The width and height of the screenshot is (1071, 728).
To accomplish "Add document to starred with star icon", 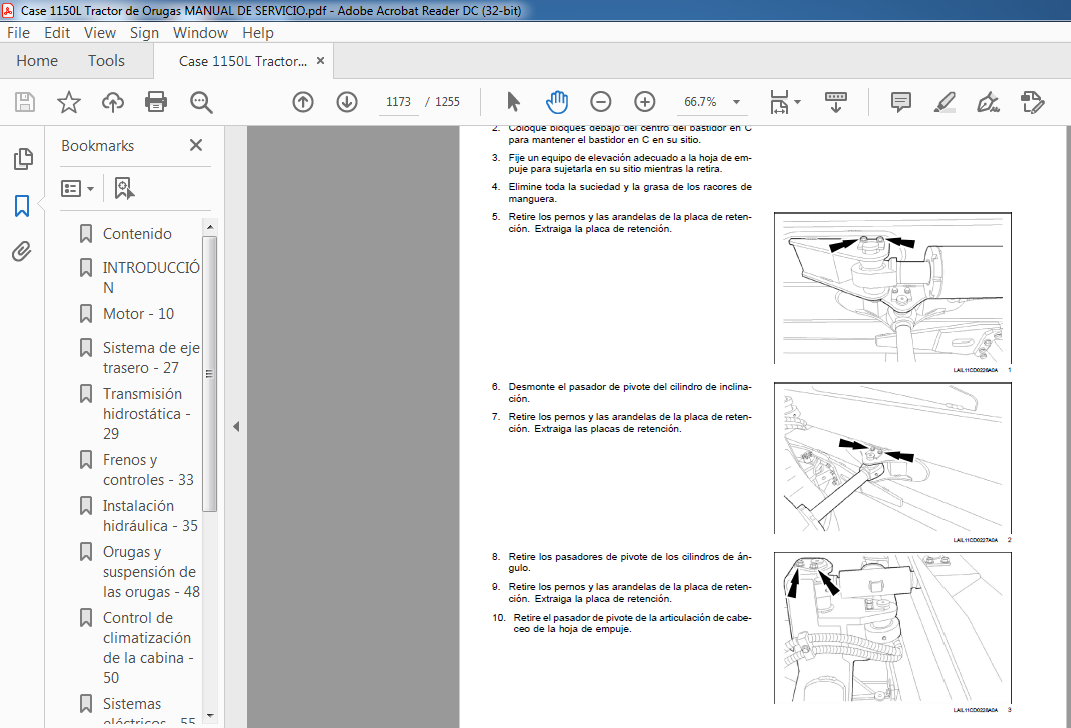I will click(69, 102).
